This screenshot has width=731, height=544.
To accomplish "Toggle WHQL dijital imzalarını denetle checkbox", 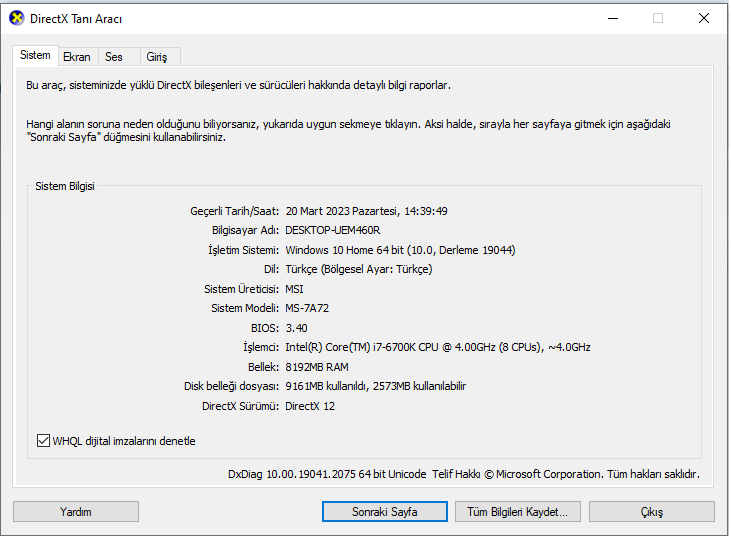I will point(43,441).
